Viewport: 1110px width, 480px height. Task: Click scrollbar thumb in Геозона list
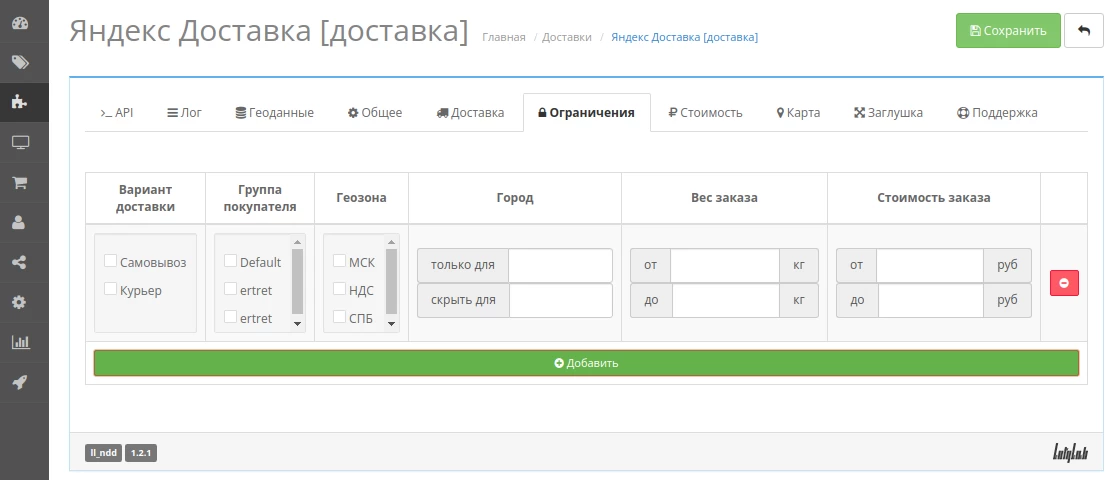(x=391, y=281)
